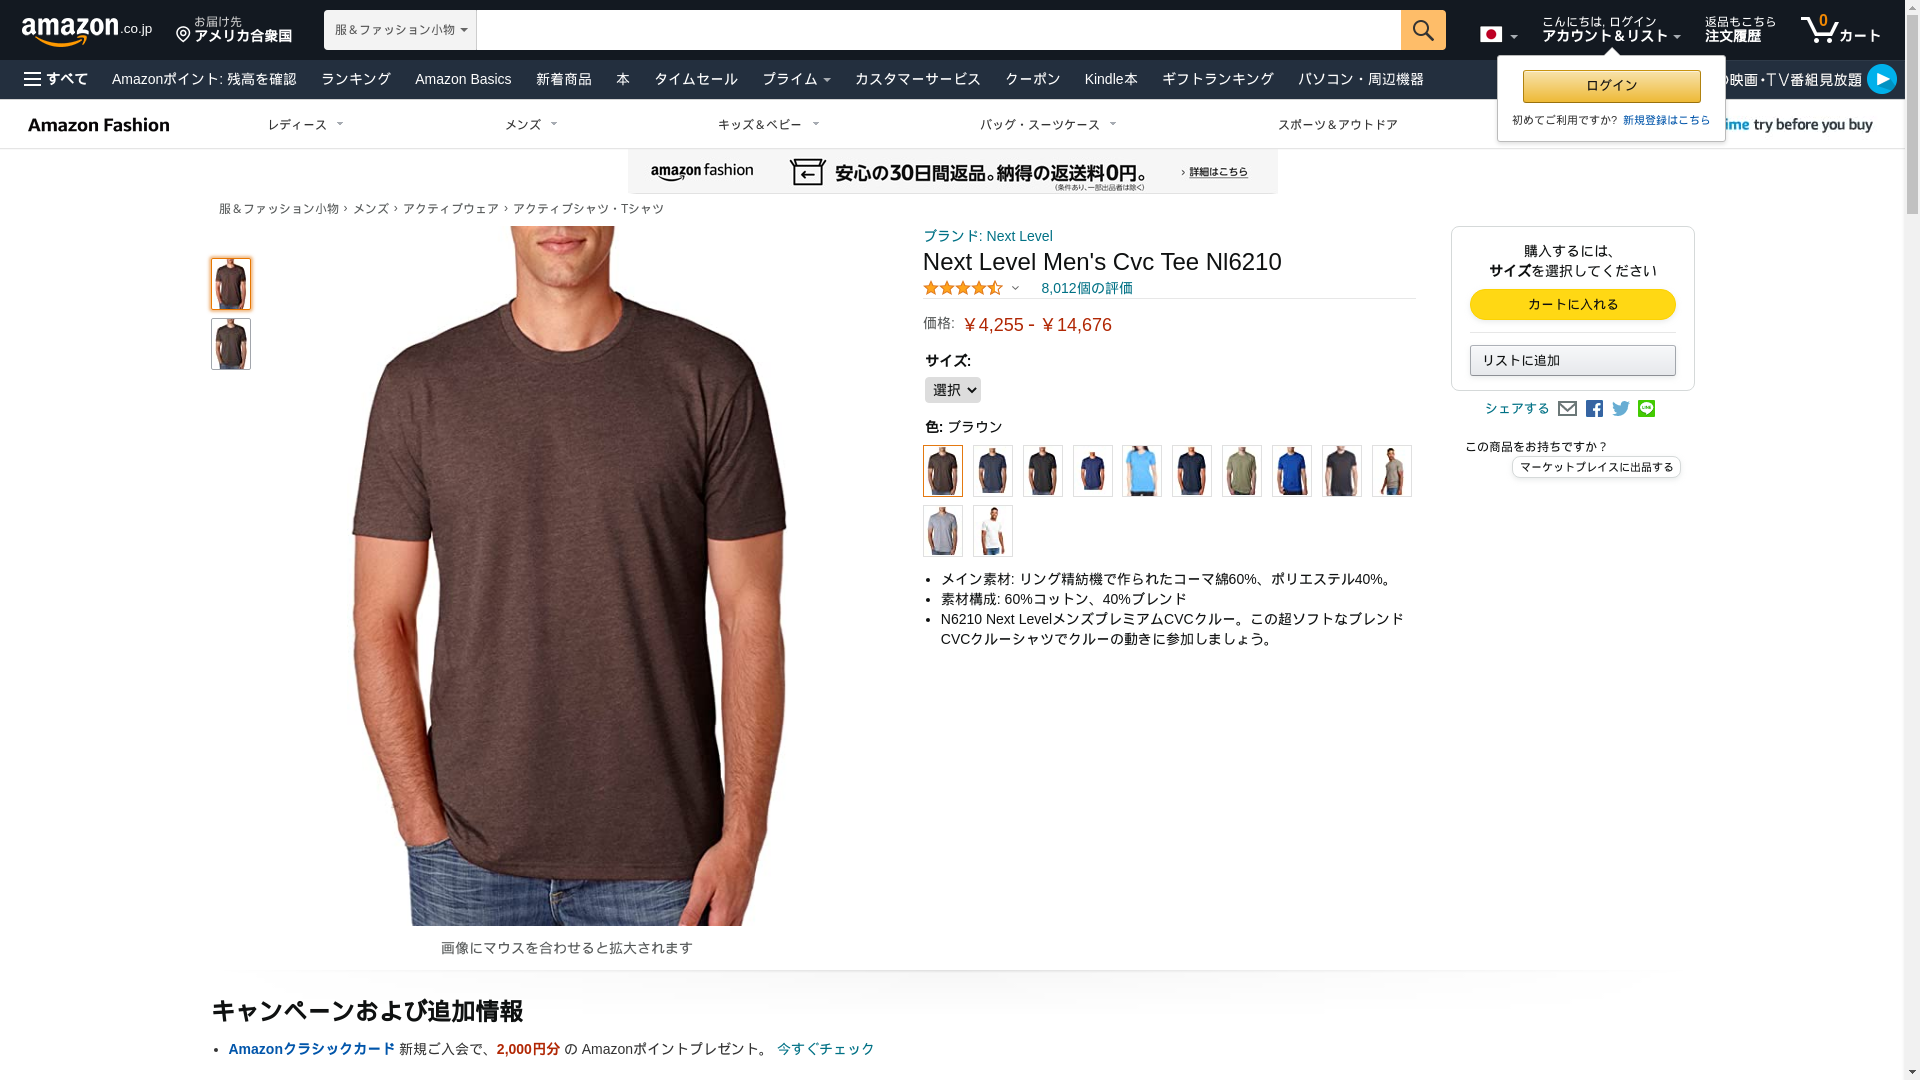Viewport: 1920px width, 1080px height.
Task: Select the light blue shirt color swatch
Action: pos(1142,471)
